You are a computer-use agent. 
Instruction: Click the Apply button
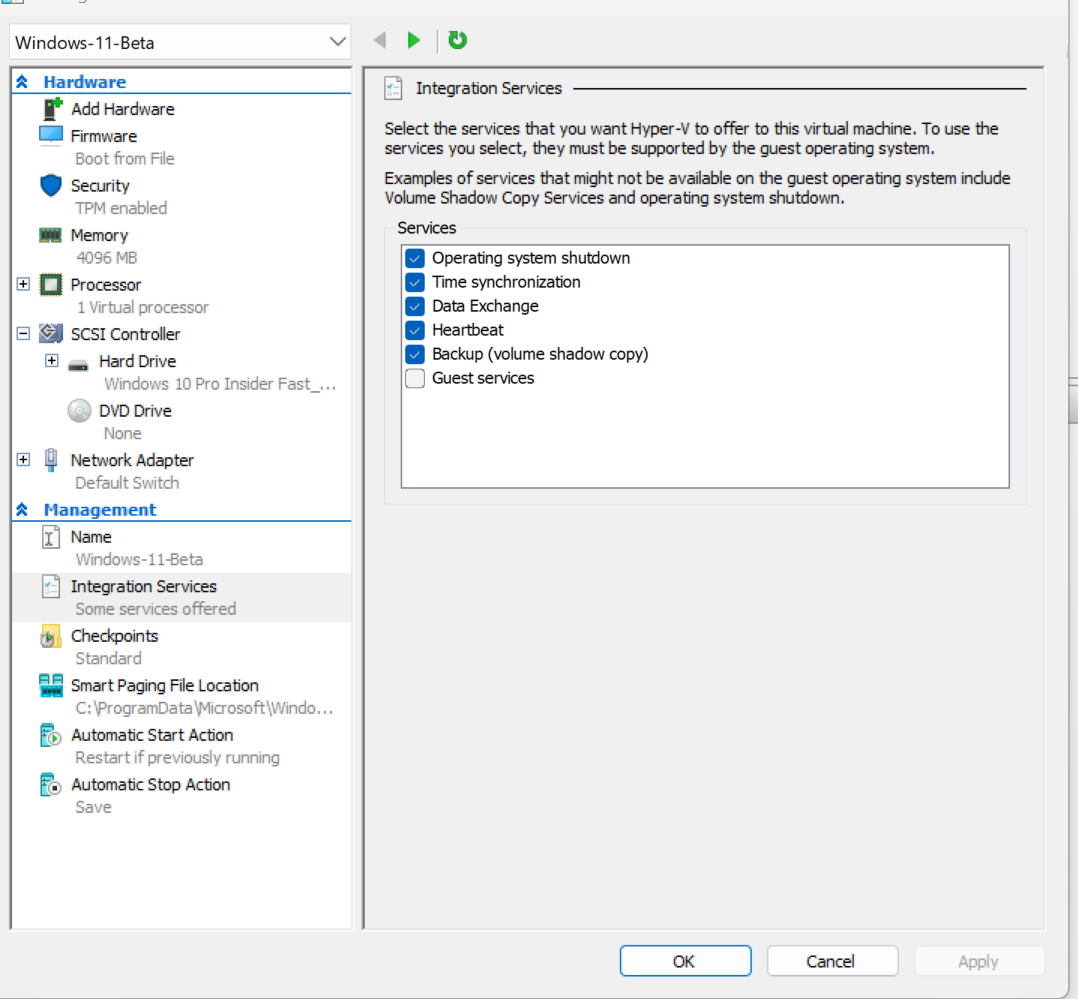pos(979,960)
